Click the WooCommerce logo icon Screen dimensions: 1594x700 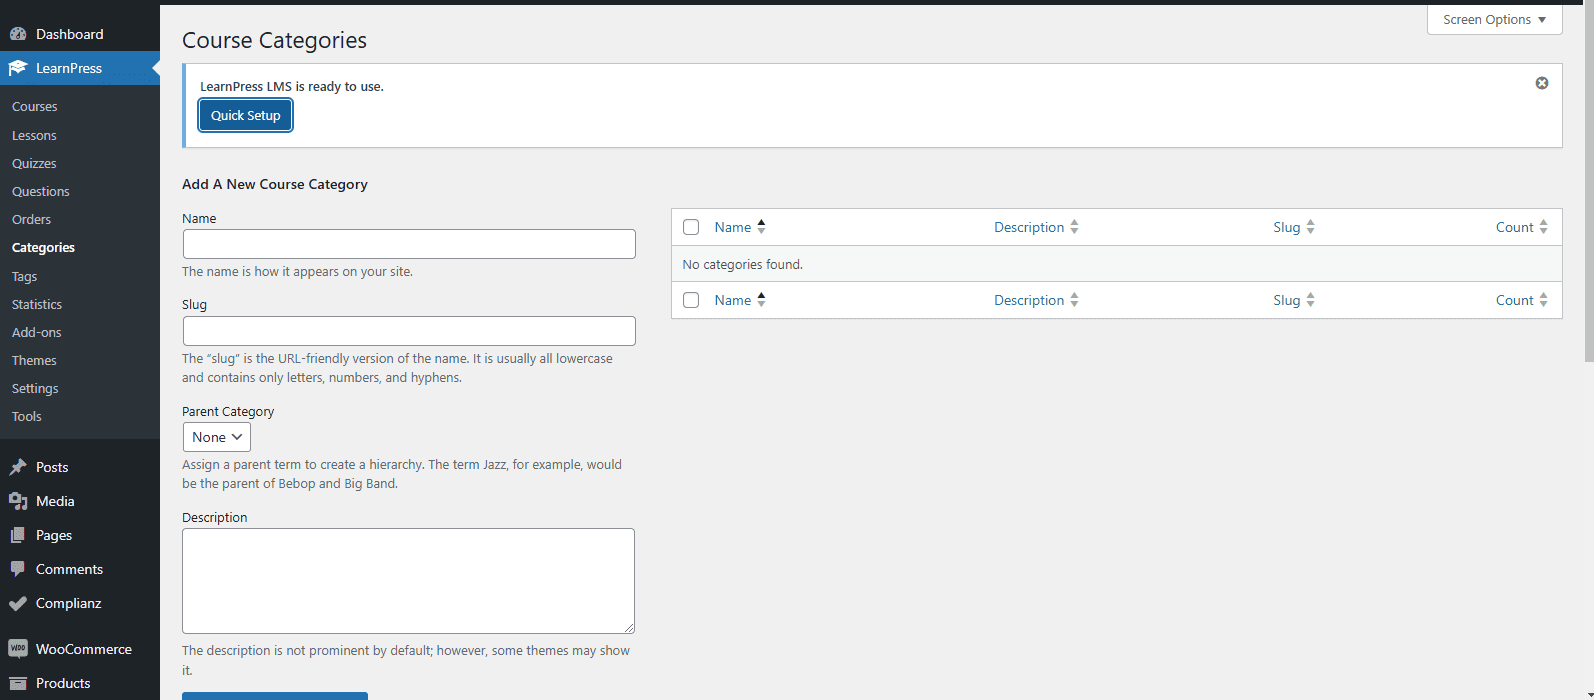18,649
